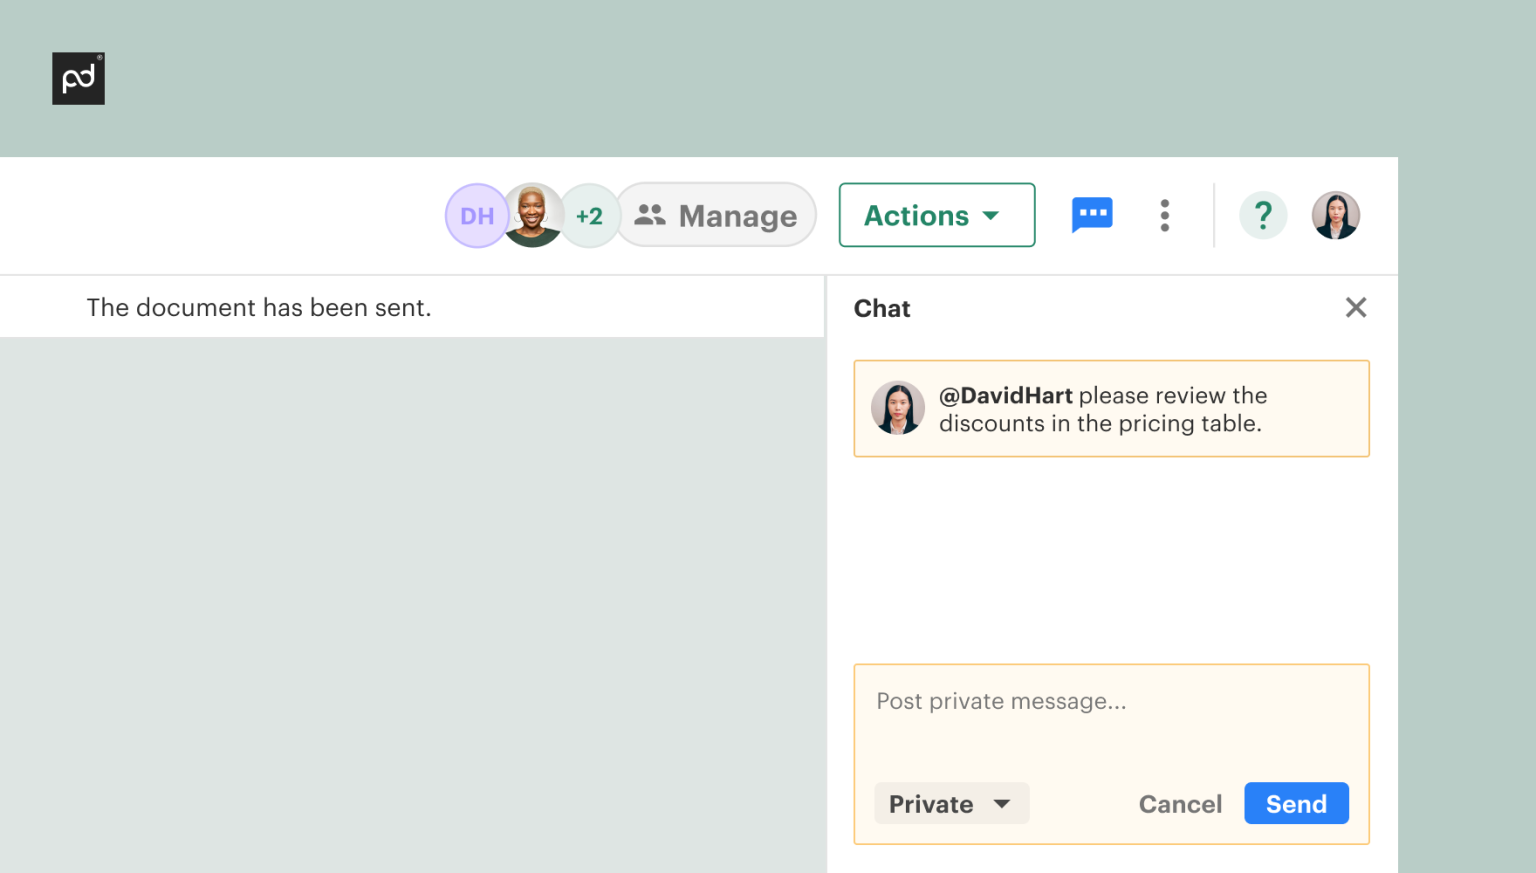Click the photo avatar next to DH
1536x873 pixels.
[533, 215]
